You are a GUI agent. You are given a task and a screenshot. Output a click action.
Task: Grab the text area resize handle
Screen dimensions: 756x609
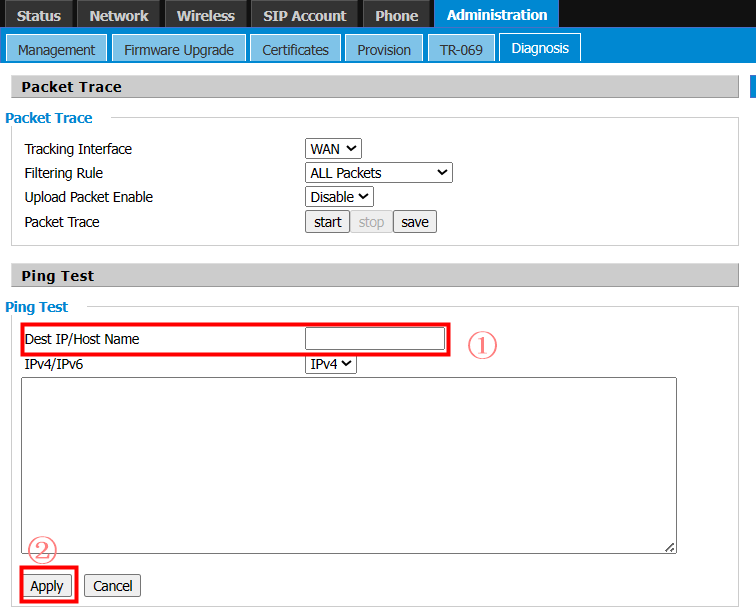[x=670, y=547]
